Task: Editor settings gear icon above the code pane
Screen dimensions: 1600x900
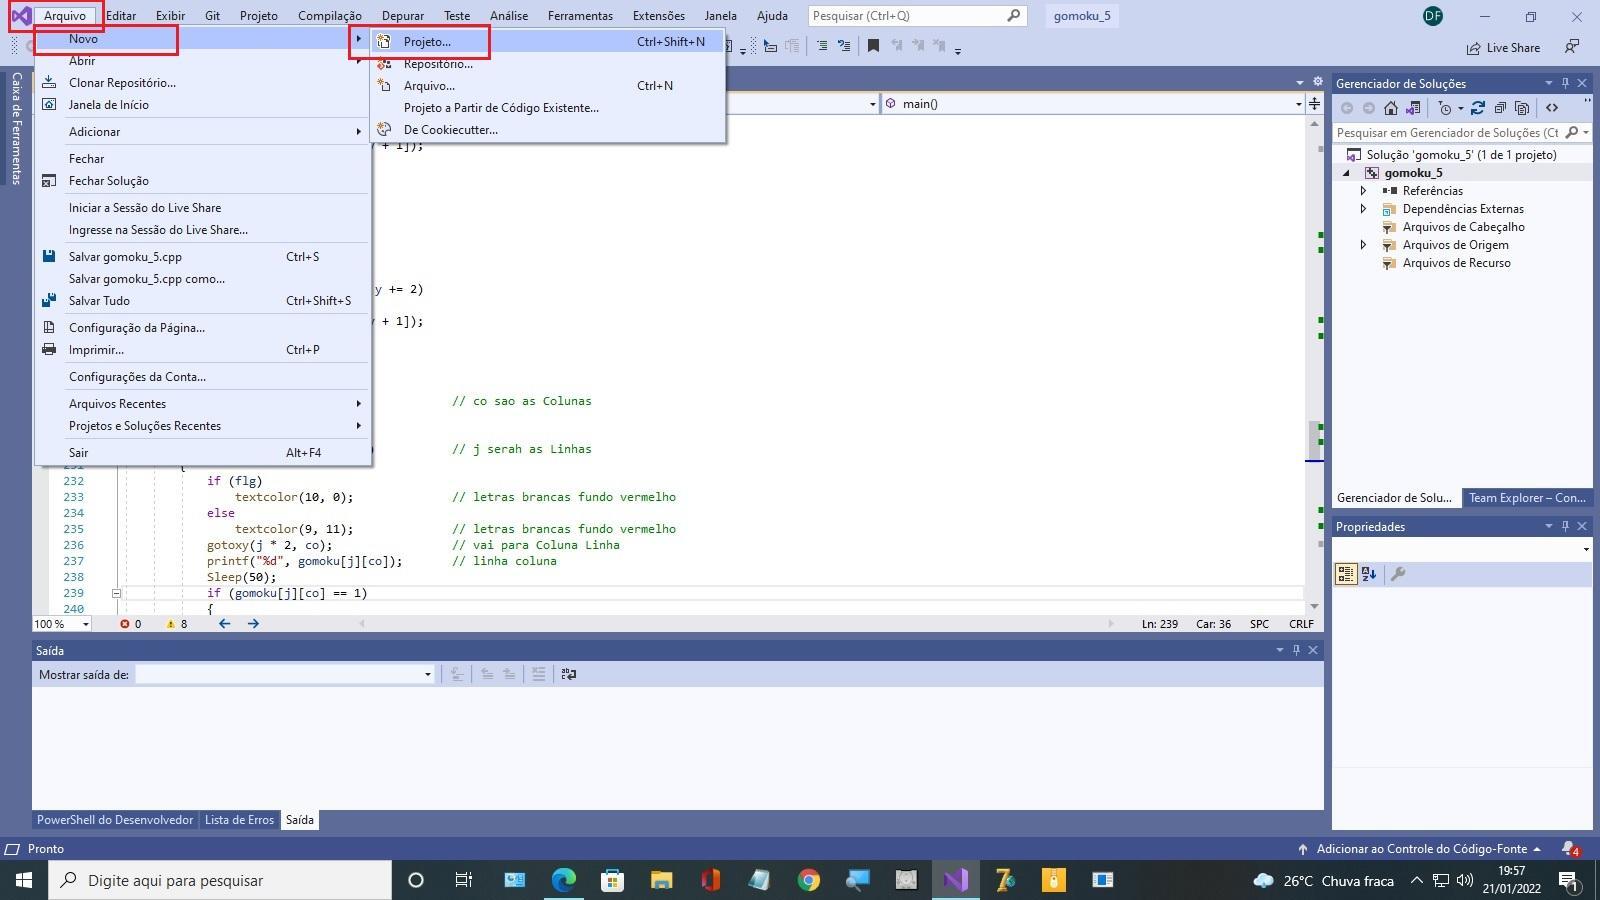Action: [x=1318, y=82]
